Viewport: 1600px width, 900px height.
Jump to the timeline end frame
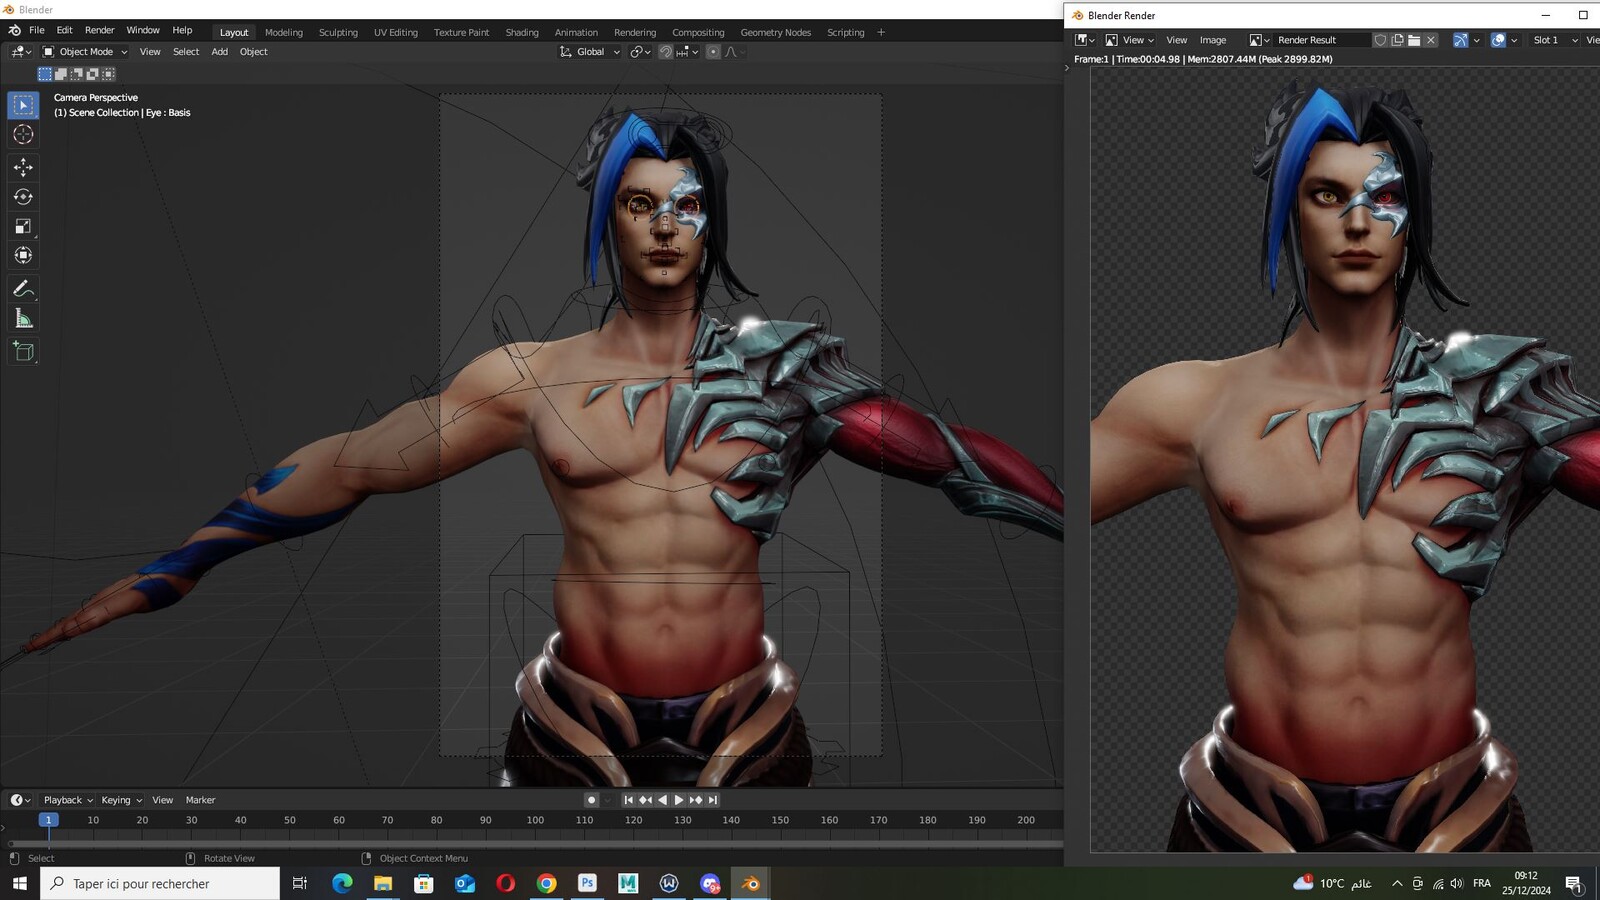click(x=713, y=800)
